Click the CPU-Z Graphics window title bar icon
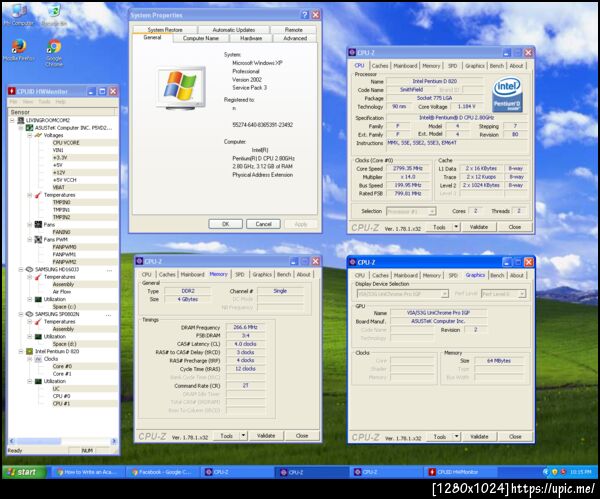The image size is (600, 499). [x=352, y=262]
